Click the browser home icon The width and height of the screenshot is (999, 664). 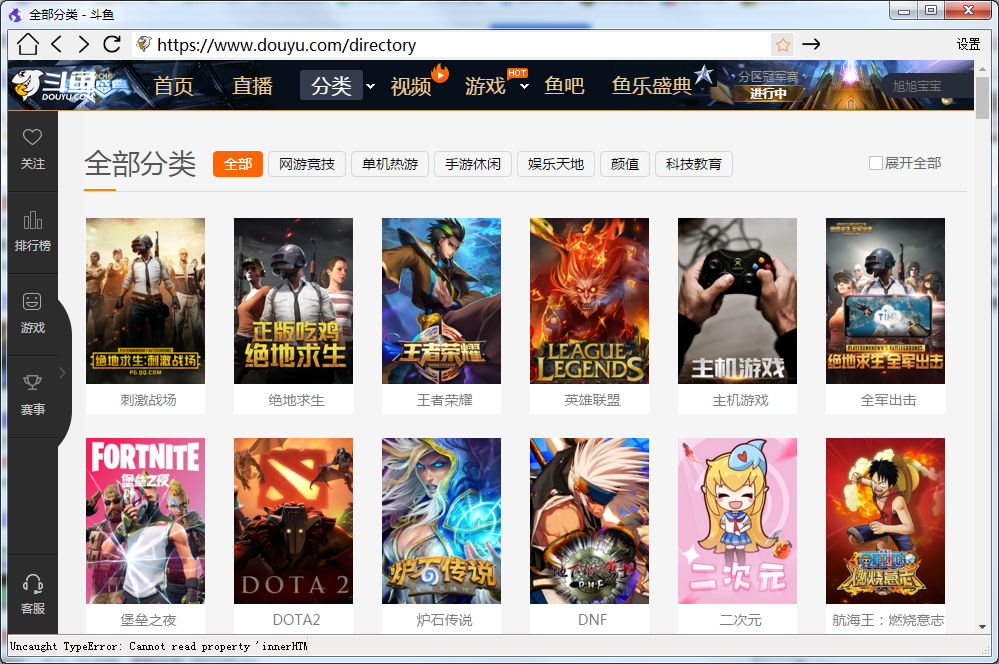pos(27,44)
